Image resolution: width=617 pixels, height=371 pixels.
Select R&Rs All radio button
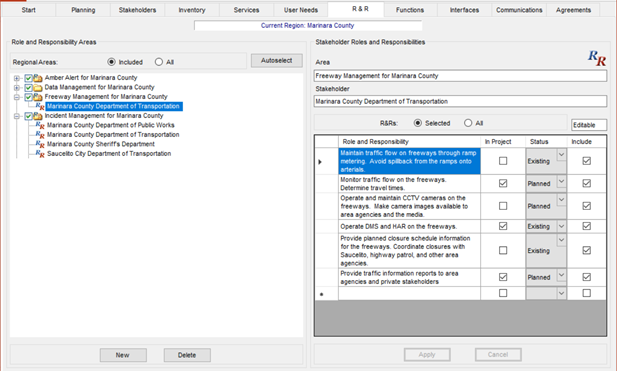click(468, 123)
